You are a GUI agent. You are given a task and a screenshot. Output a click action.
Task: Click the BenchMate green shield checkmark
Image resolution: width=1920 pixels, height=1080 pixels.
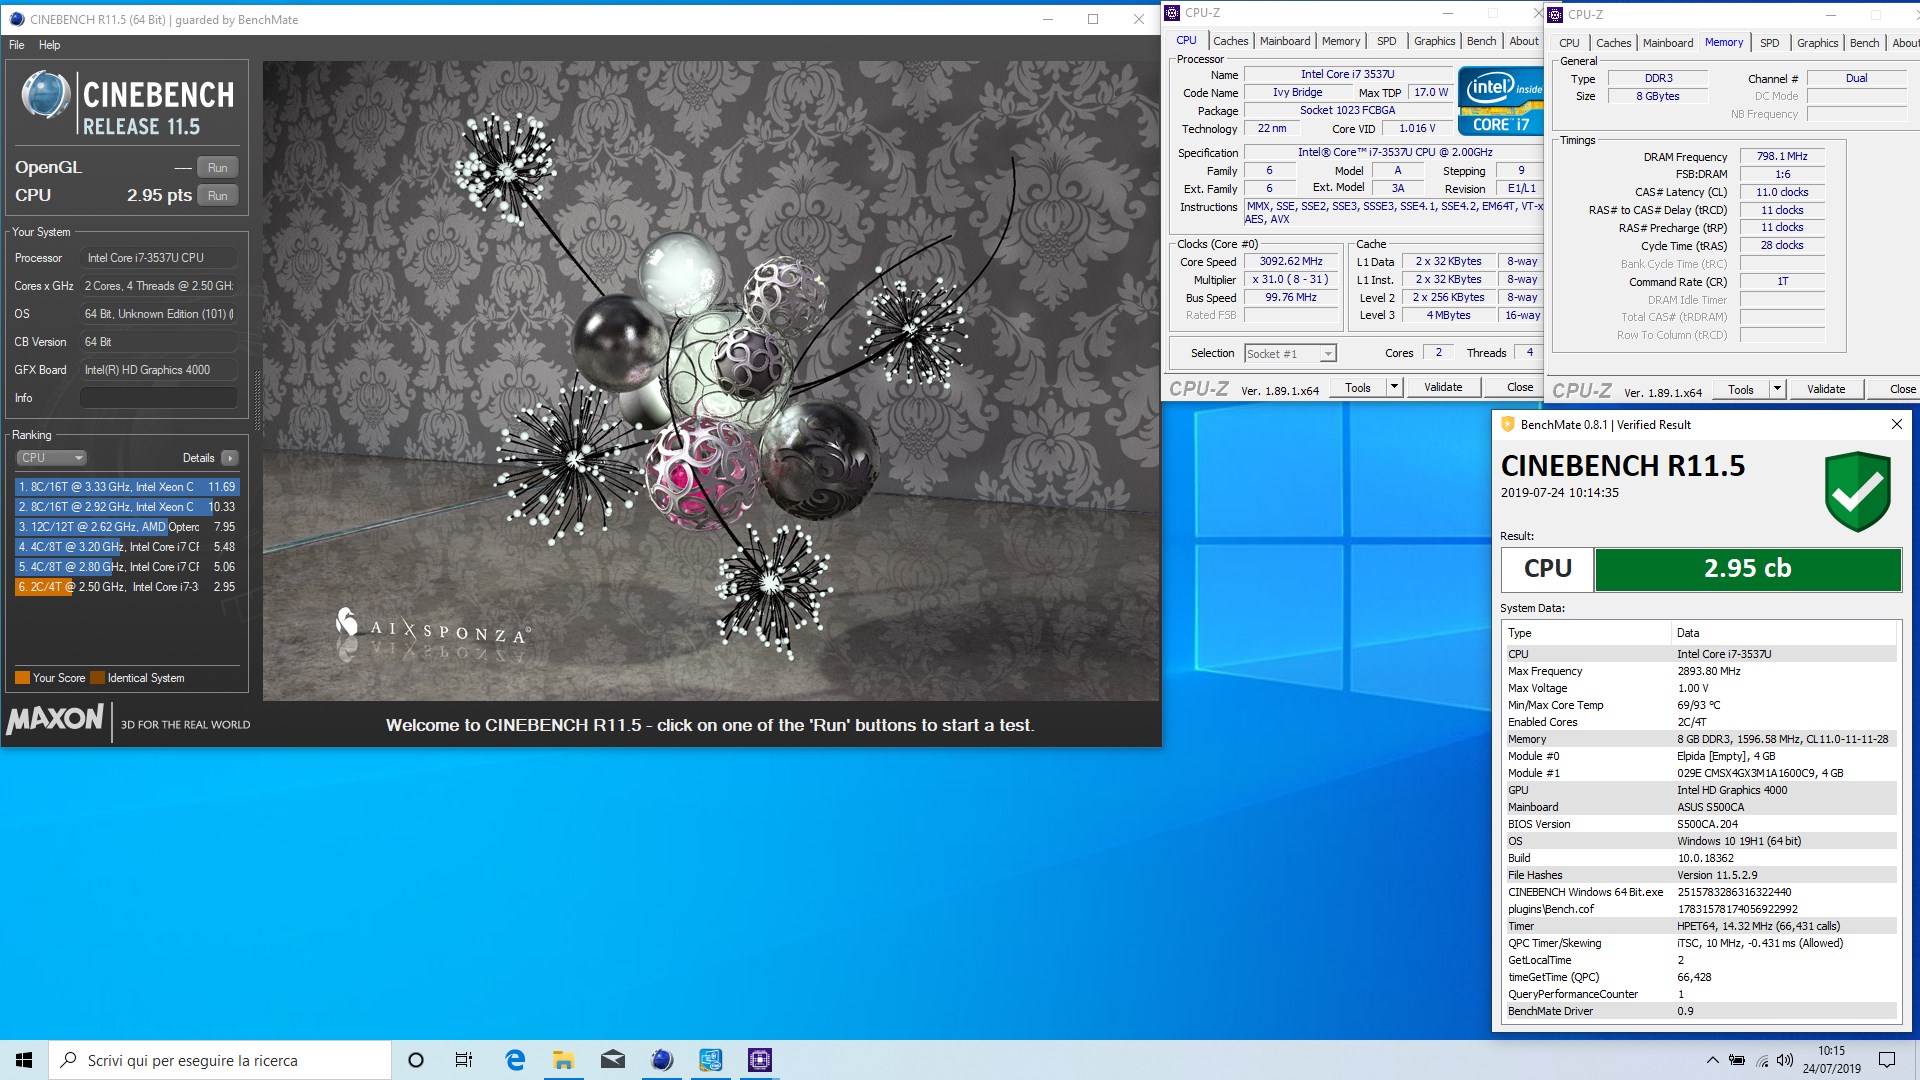tap(1857, 491)
